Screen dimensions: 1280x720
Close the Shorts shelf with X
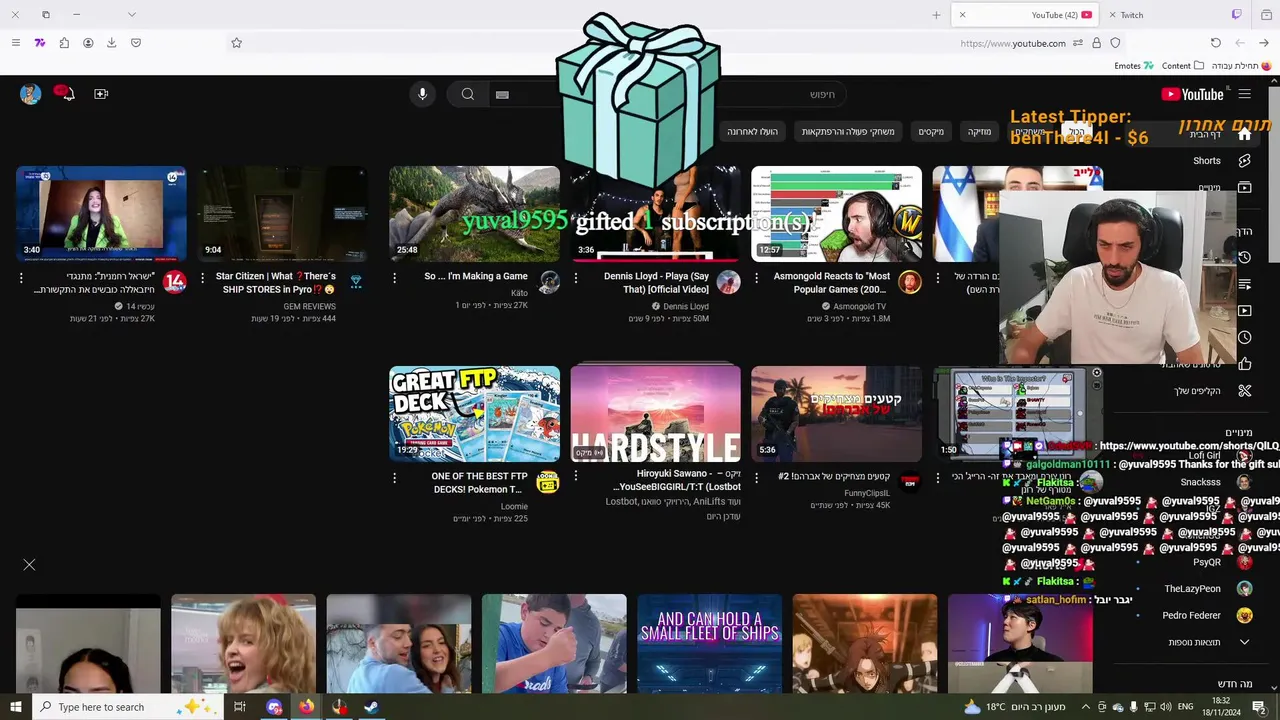tap(29, 565)
